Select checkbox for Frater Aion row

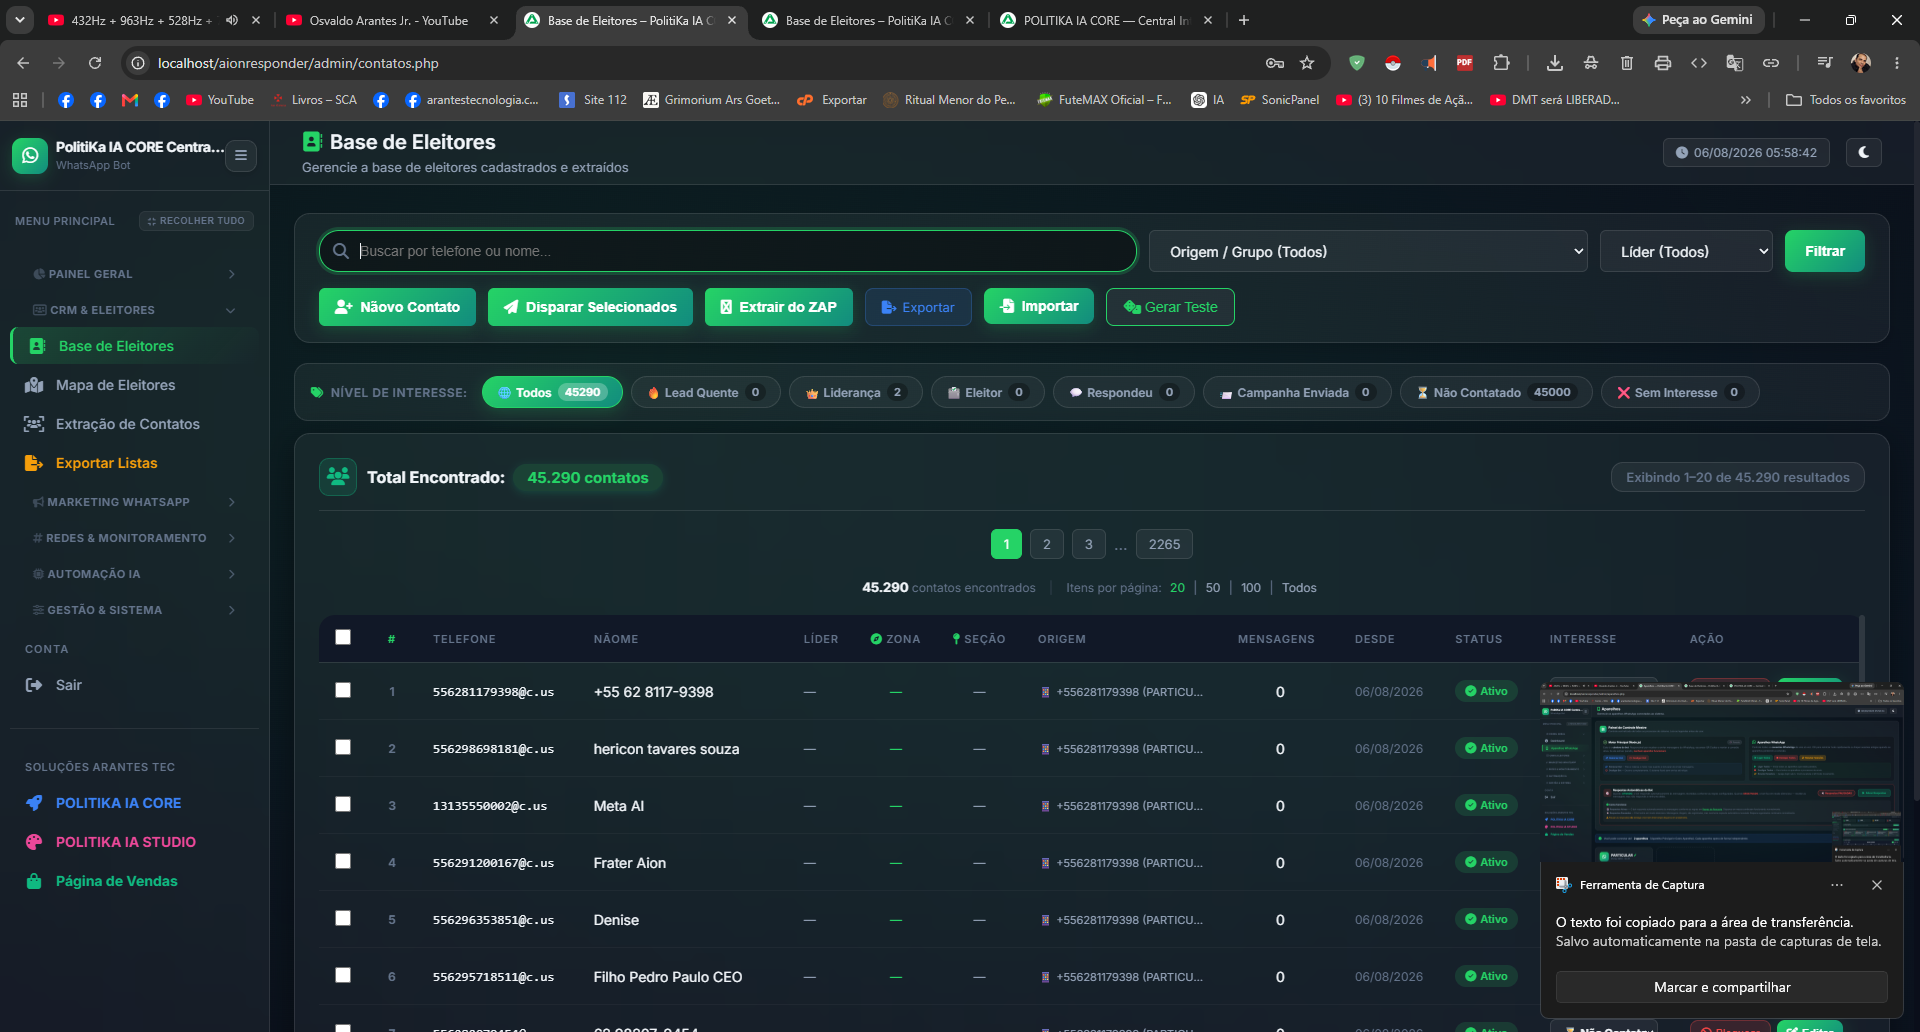(x=343, y=861)
